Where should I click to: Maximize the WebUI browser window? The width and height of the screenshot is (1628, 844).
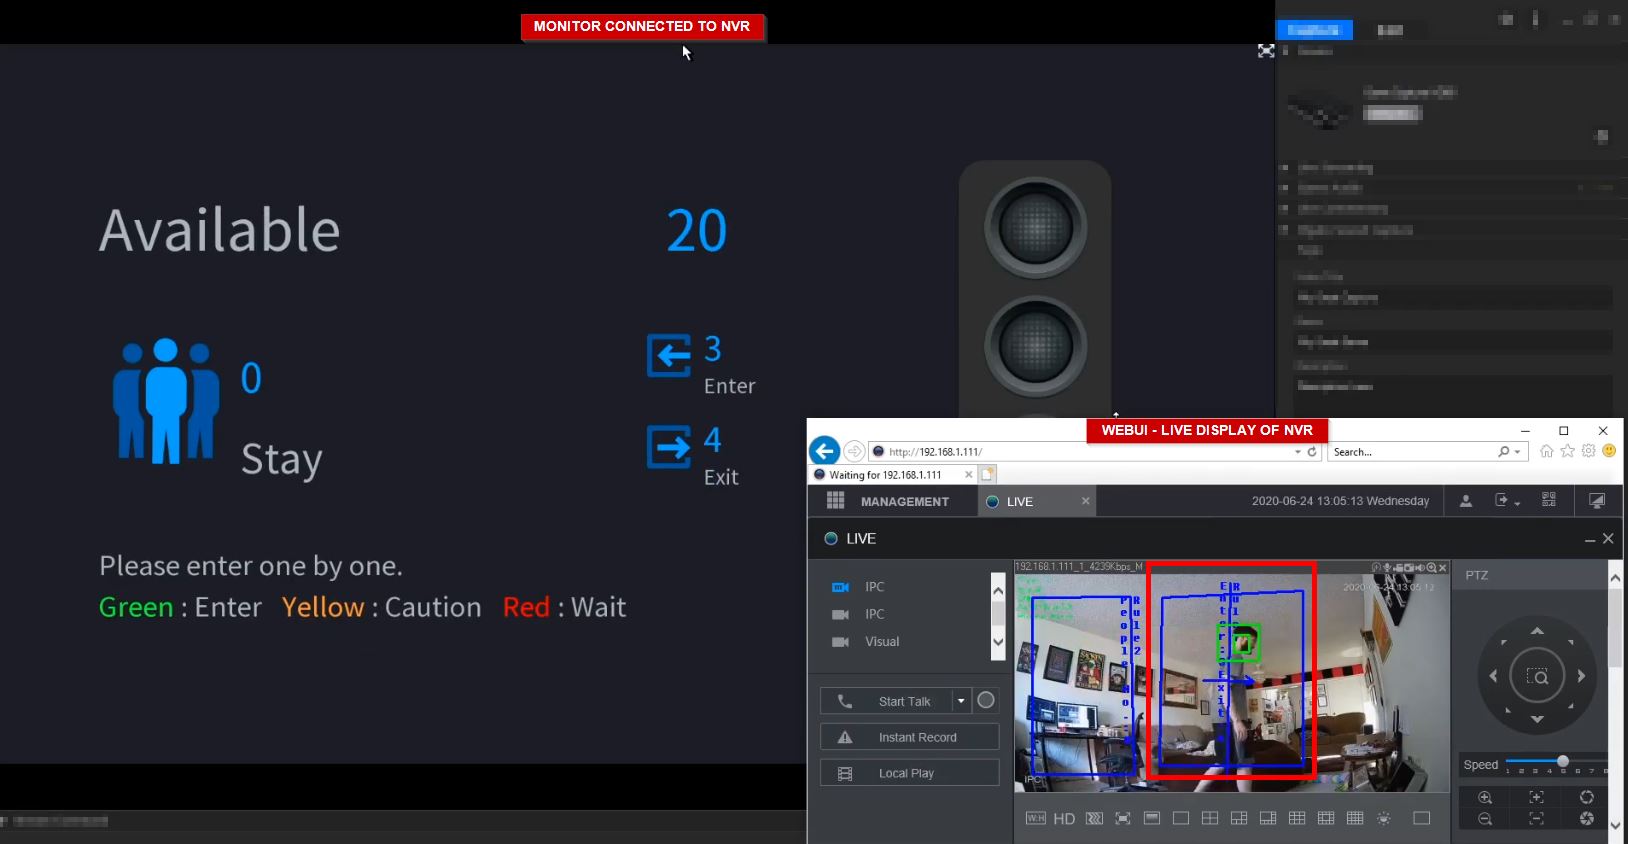coord(1564,431)
